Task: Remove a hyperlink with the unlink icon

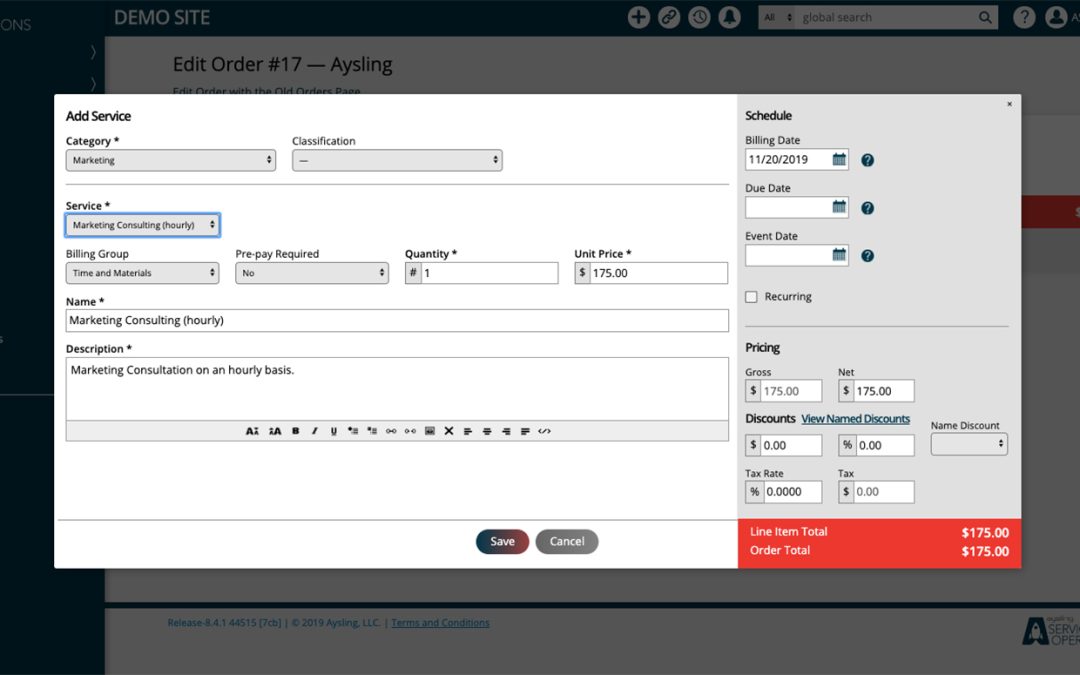Action: 411,431
